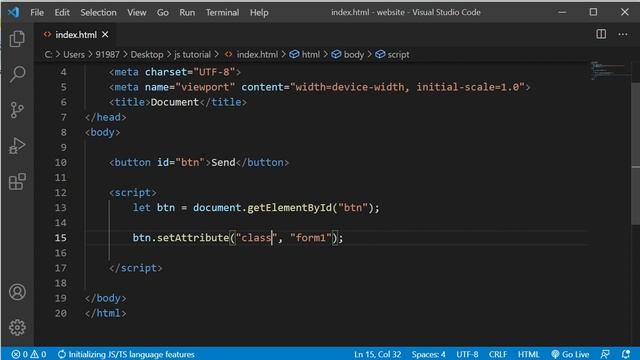Expand the C: breadcrumb segment
This screenshot has width=640, height=360.
click(x=48, y=55)
